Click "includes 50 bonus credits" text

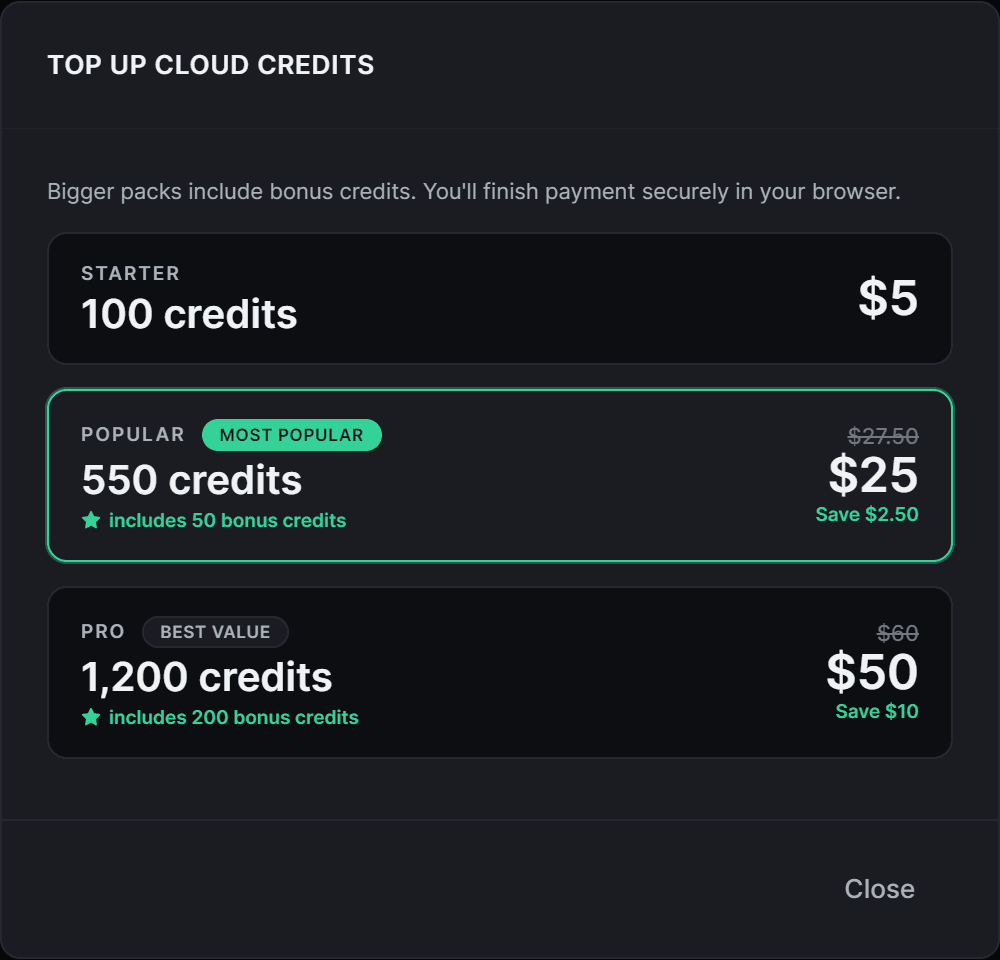[227, 521]
